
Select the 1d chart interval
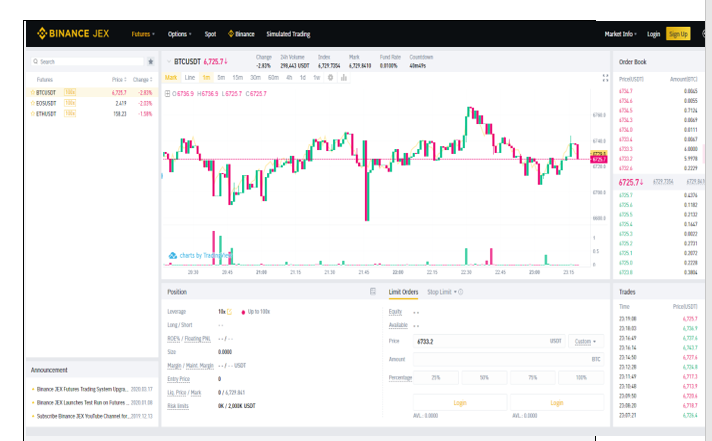point(302,78)
